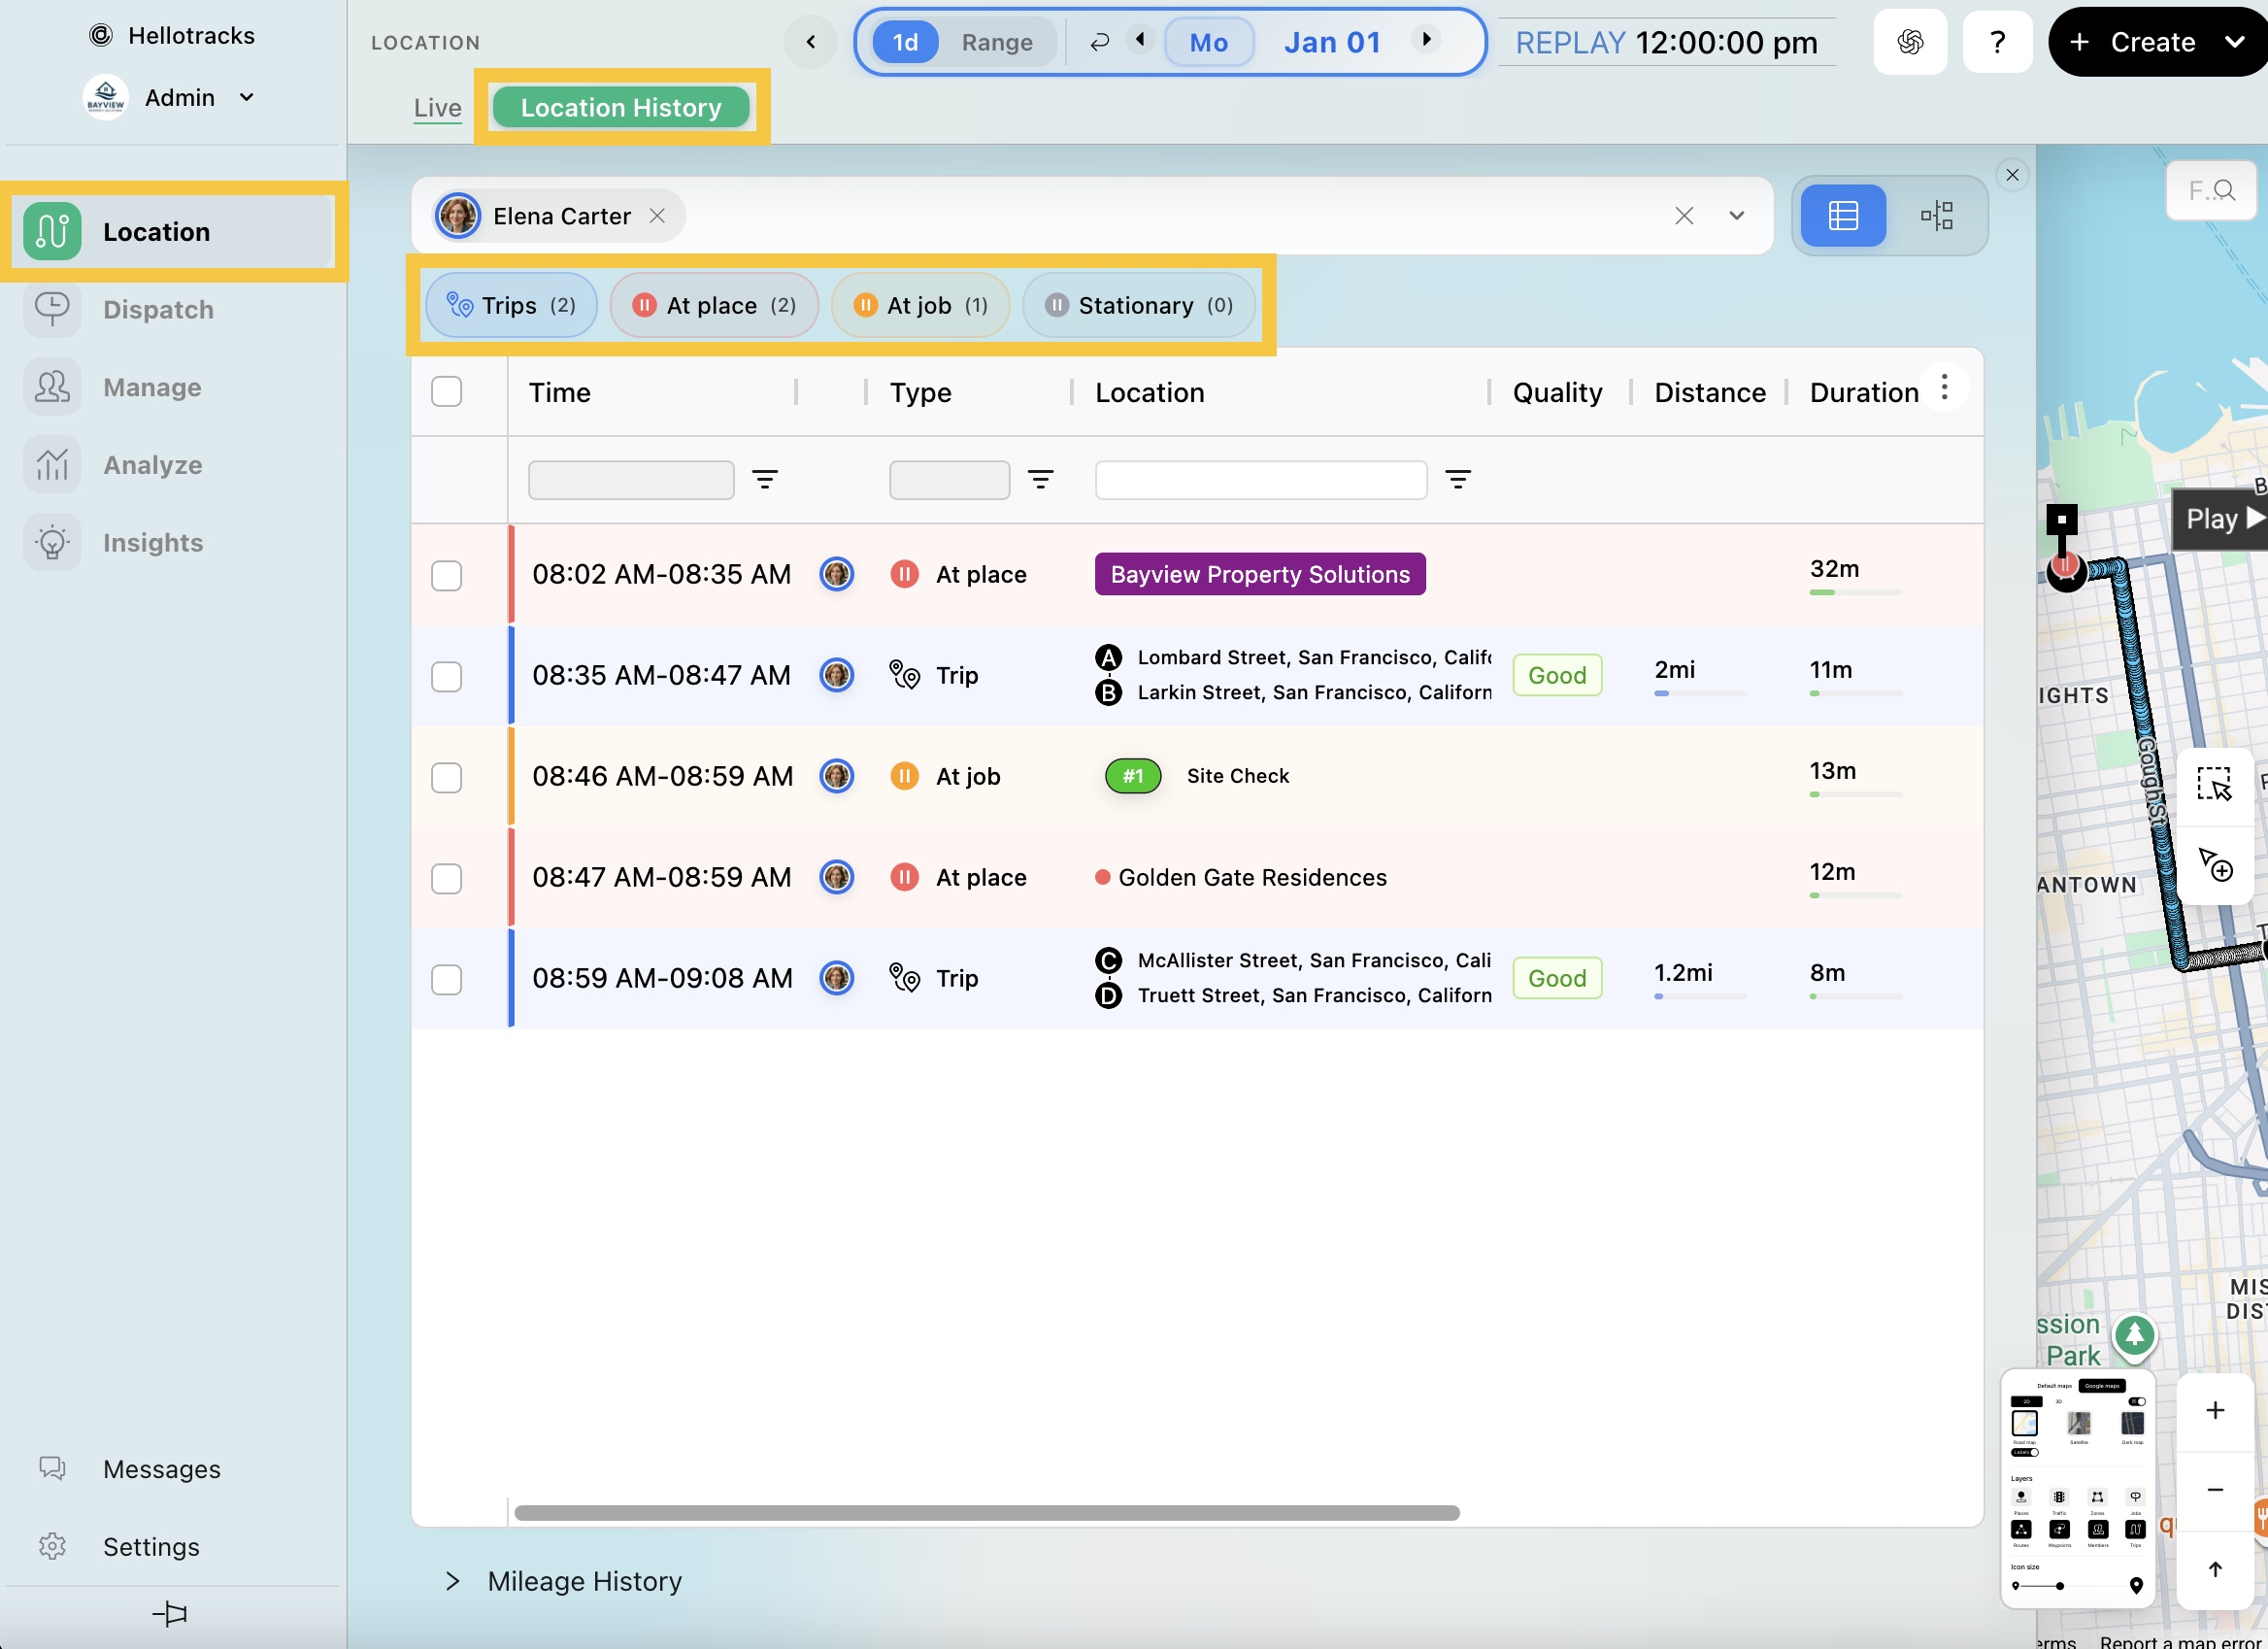
Task: Tick the Site Check job row checkbox
Action: 446,777
